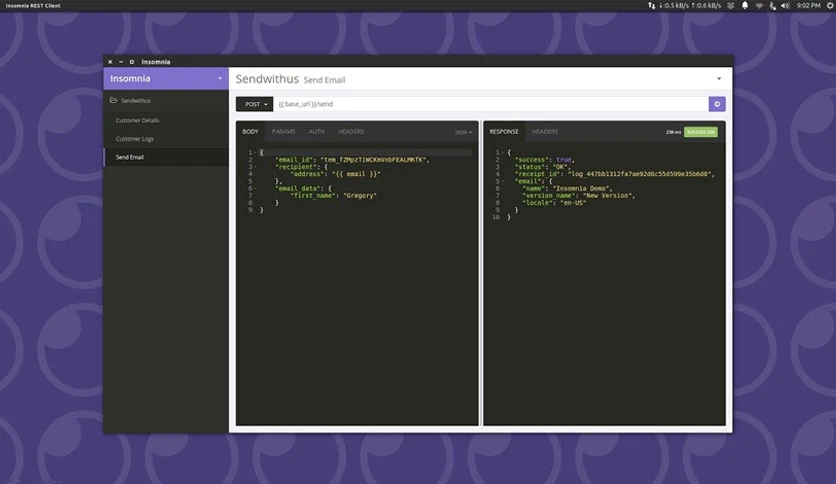Collapse response root object on line 1

502,152
